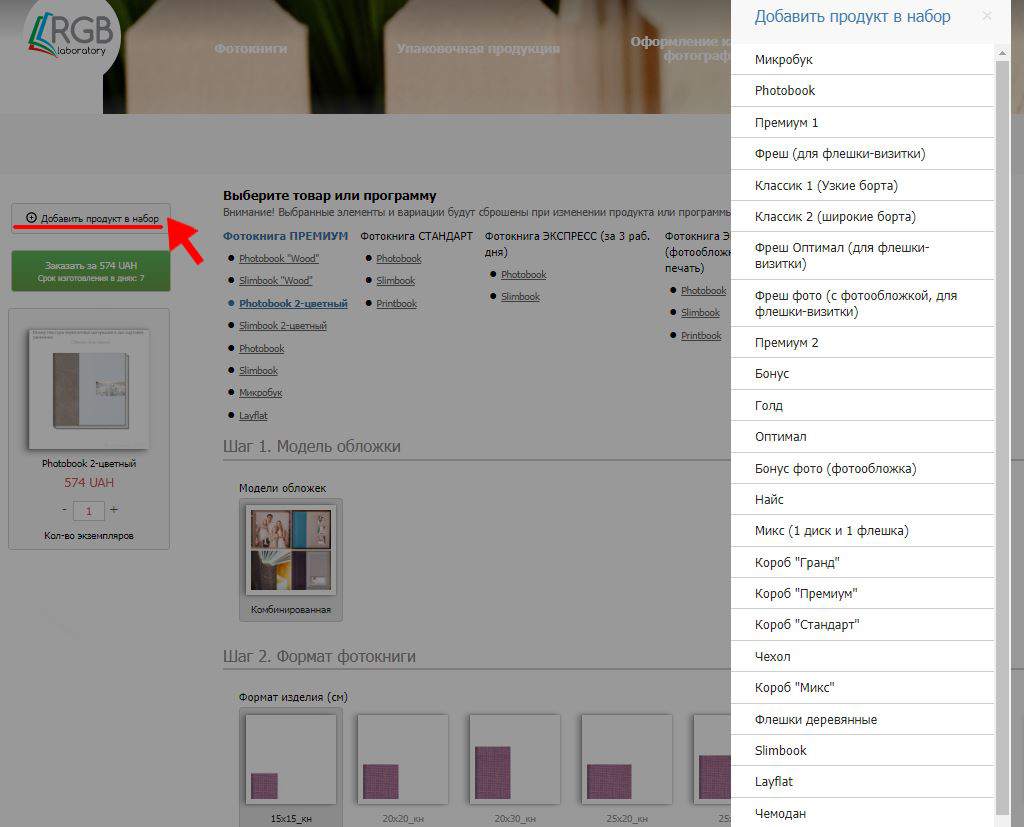Close the add product panel
The width and height of the screenshot is (1024, 827).
[x=987, y=16]
